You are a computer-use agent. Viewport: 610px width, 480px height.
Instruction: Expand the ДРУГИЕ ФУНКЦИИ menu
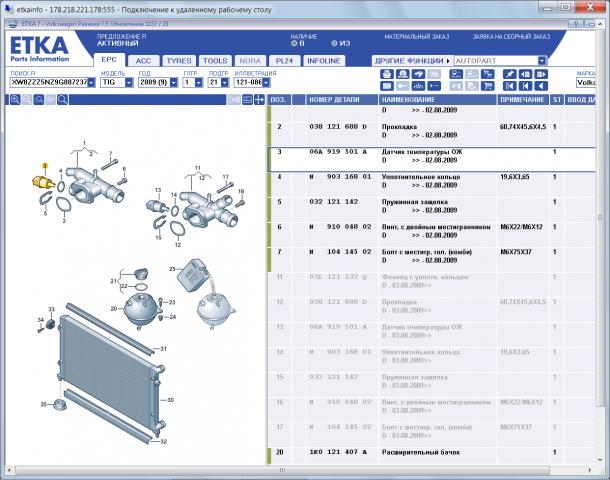[412, 61]
